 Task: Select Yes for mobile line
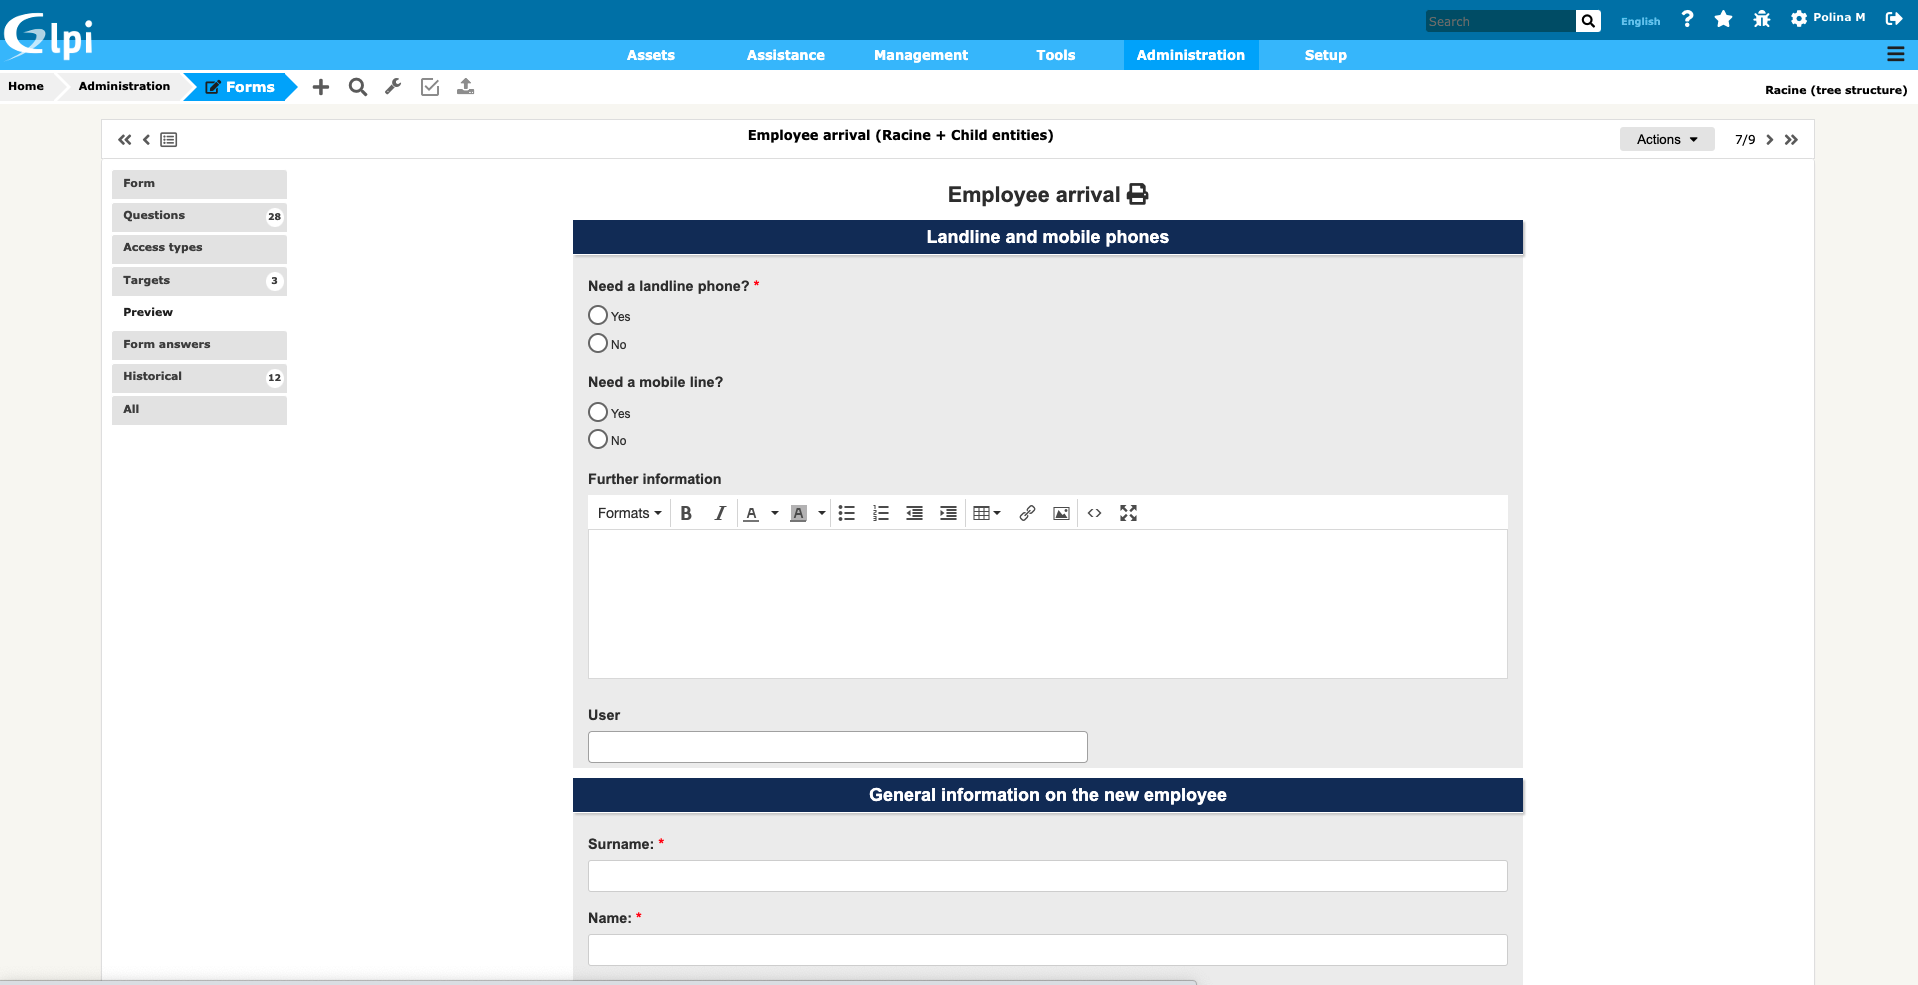tap(598, 412)
